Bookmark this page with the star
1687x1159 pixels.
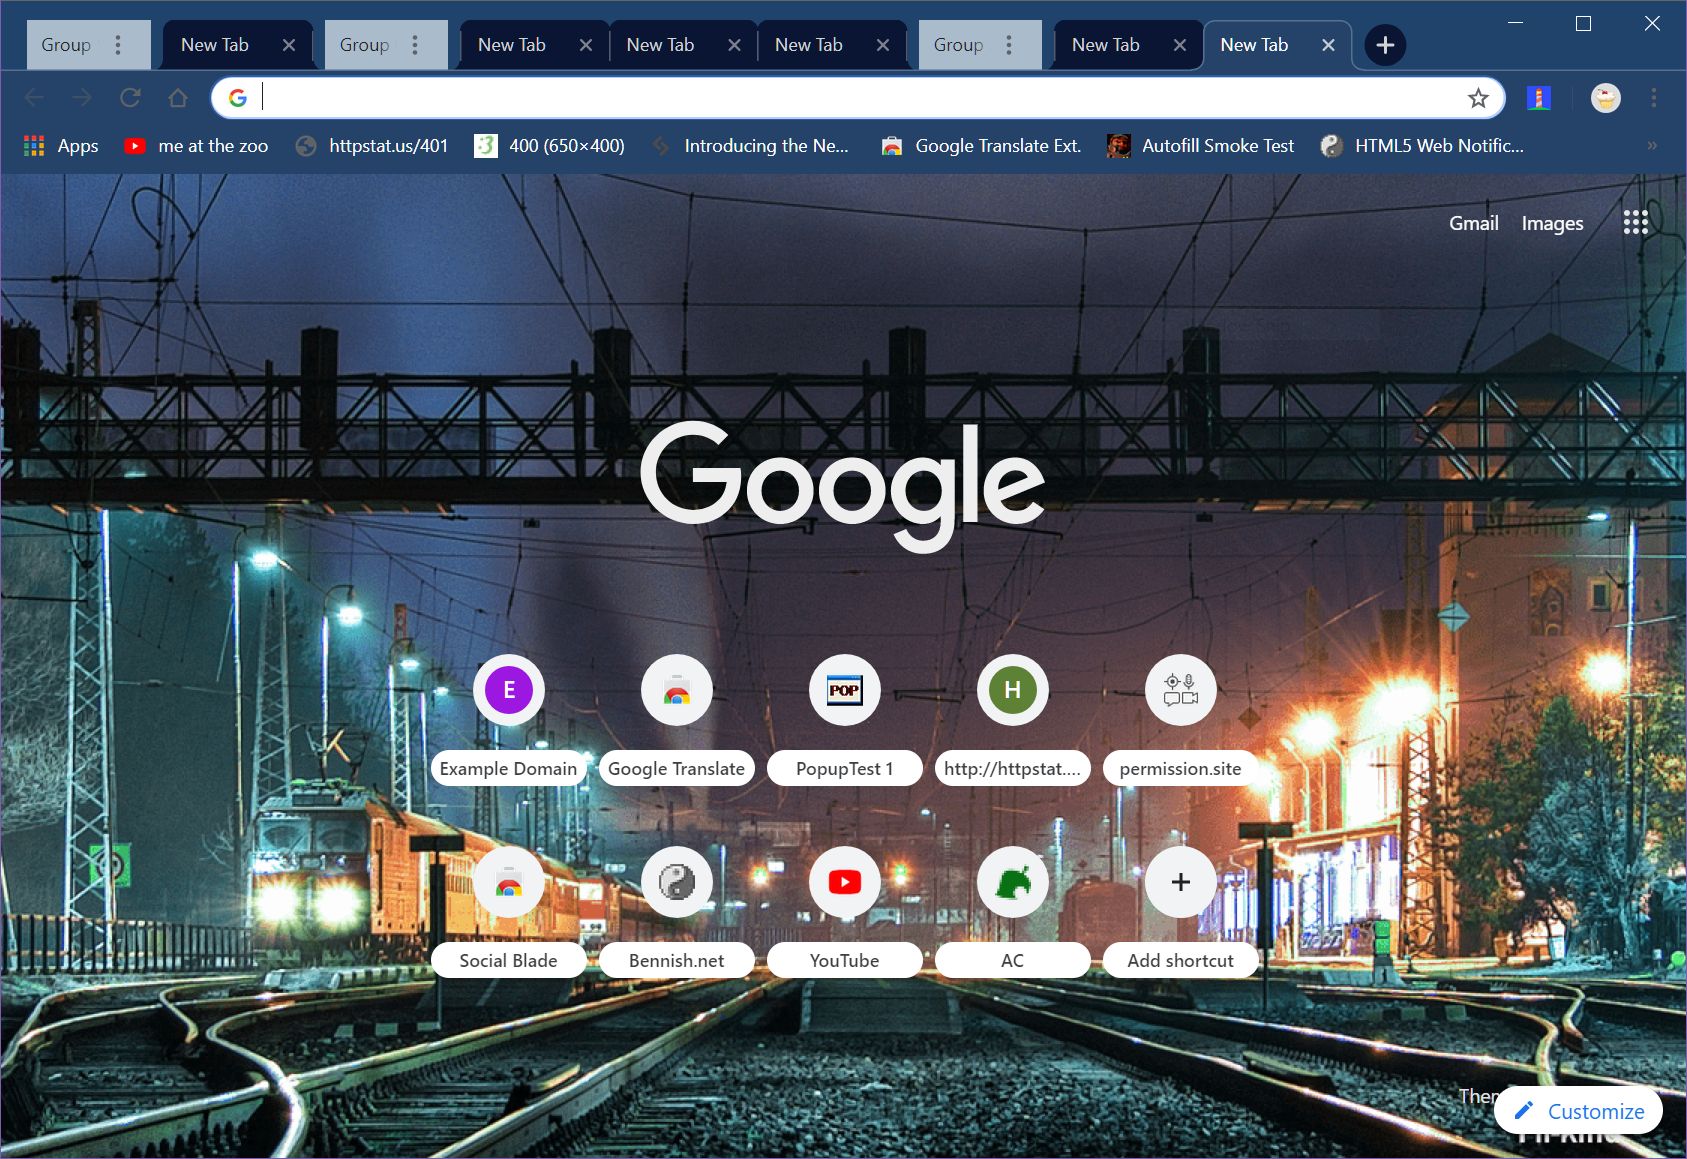click(x=1478, y=98)
